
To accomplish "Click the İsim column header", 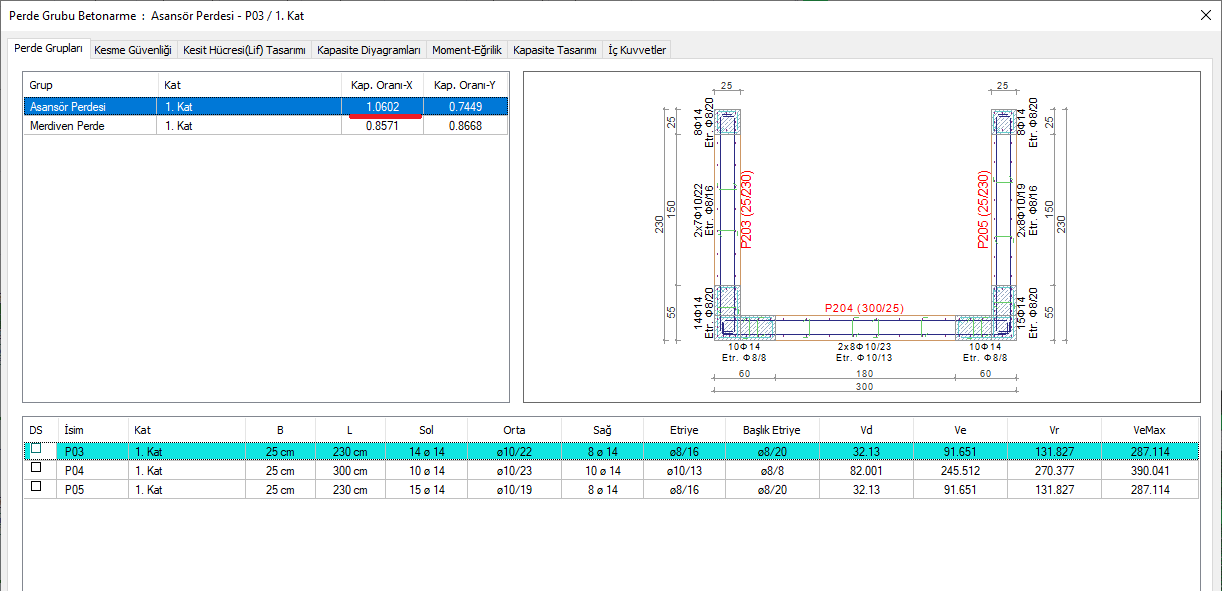I will pos(92,429).
